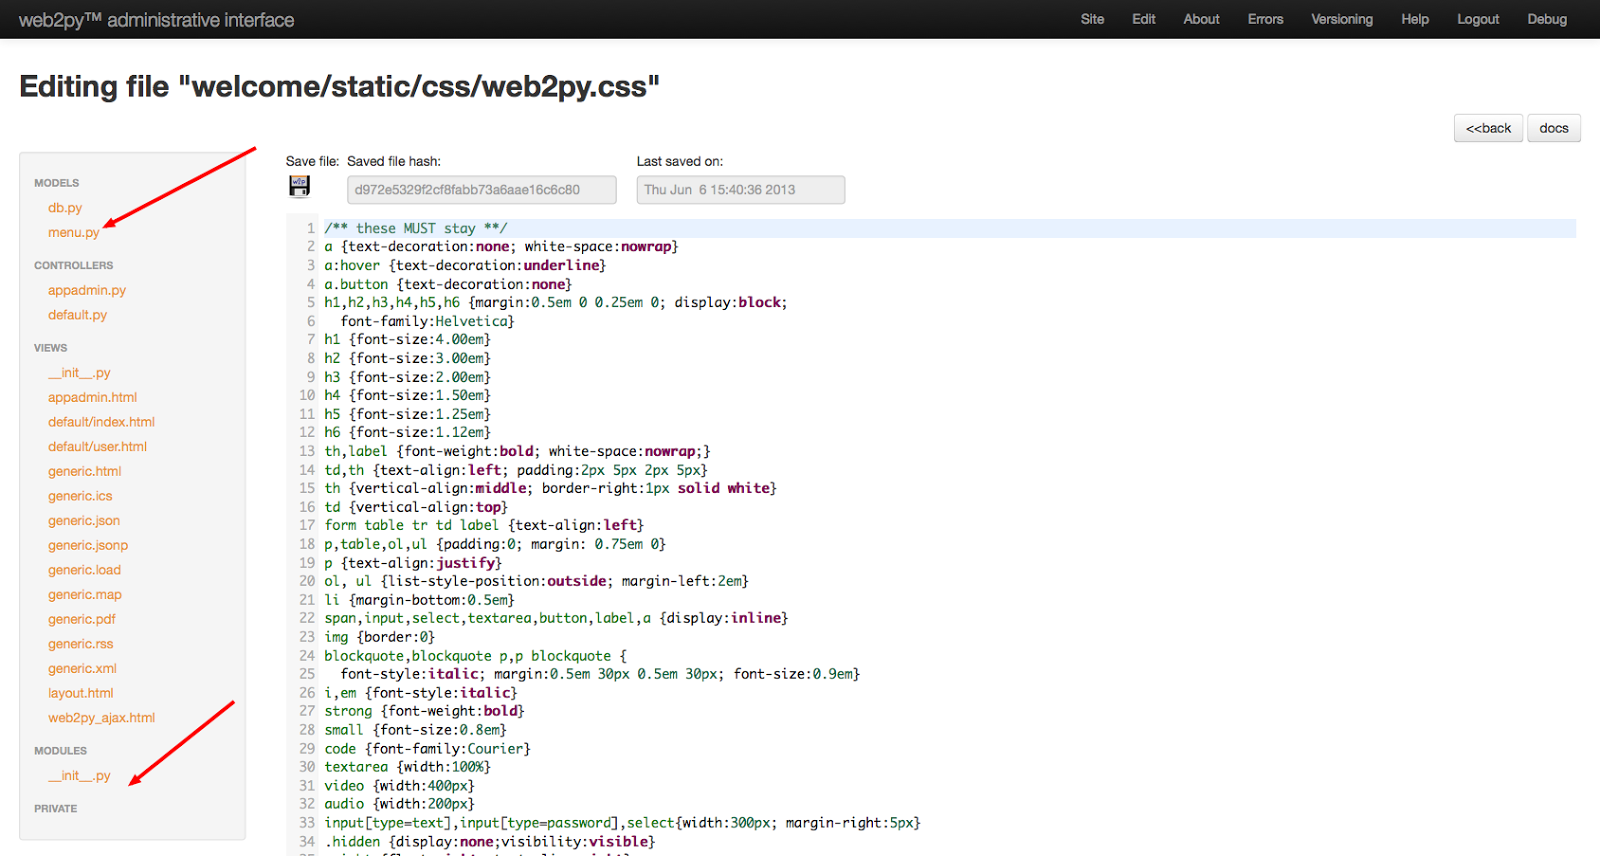Screen dimensions: 1600x856
Task: Click the th,label font-weight:bold line
Action: click(x=517, y=452)
